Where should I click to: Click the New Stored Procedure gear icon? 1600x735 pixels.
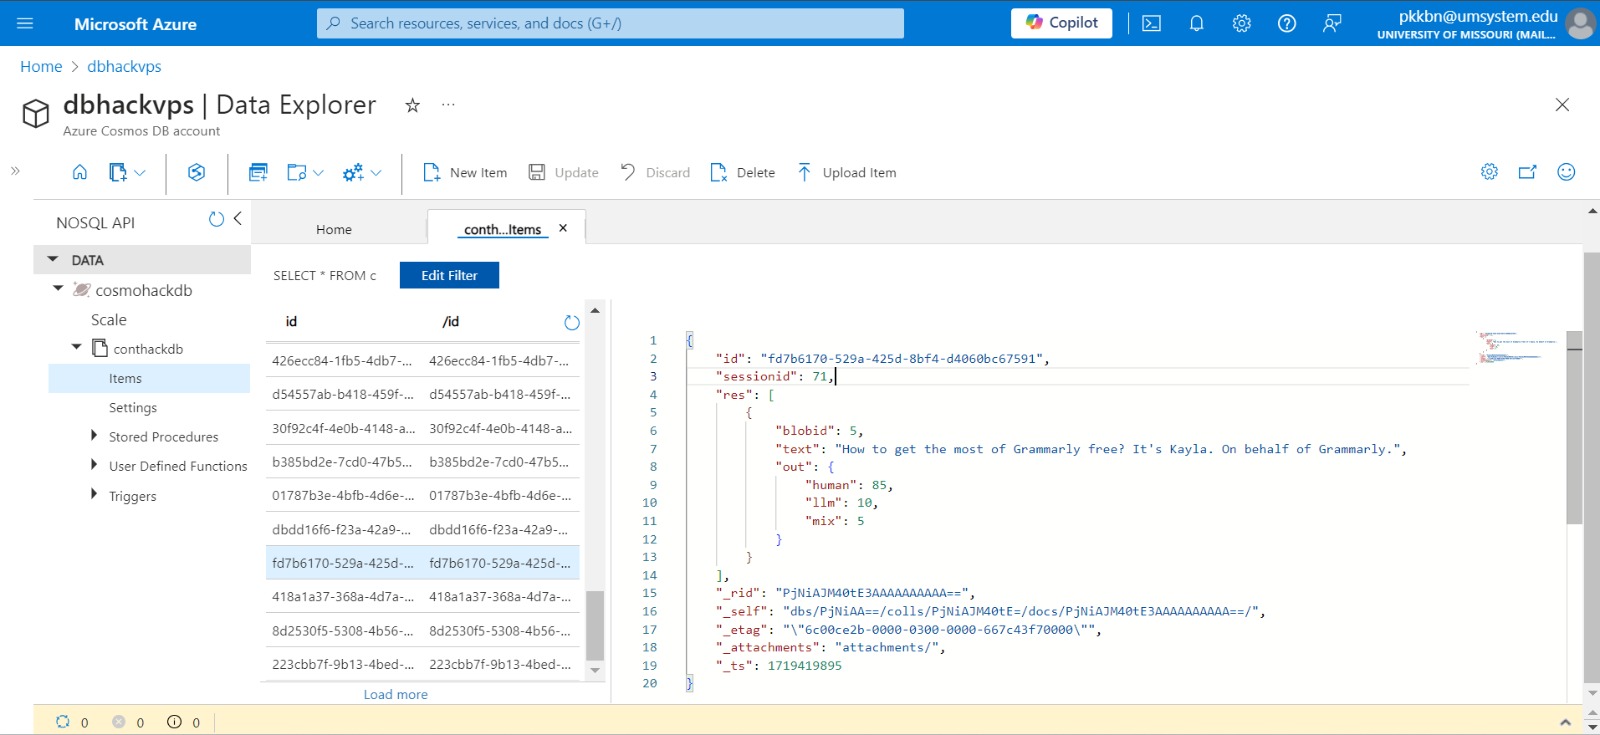[353, 172]
